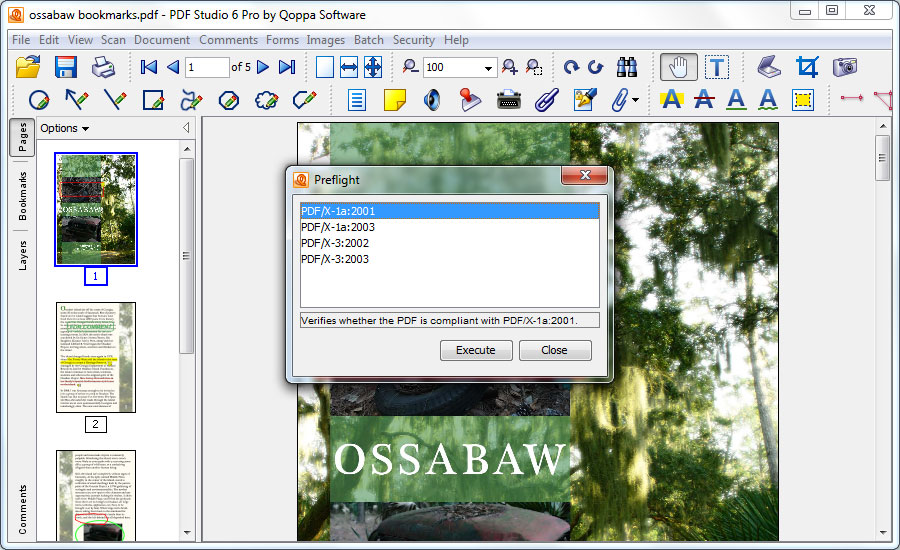Select the Distance measuring tool
This screenshot has width=900, height=550.
852,98
